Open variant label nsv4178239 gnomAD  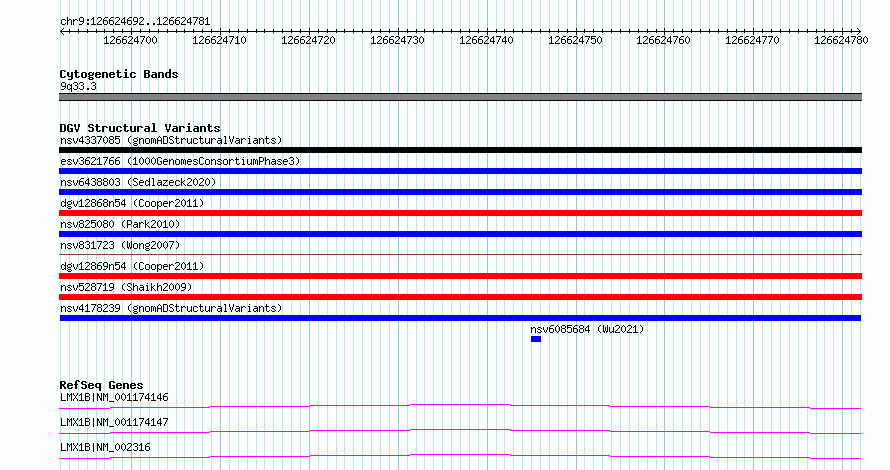click(171, 308)
